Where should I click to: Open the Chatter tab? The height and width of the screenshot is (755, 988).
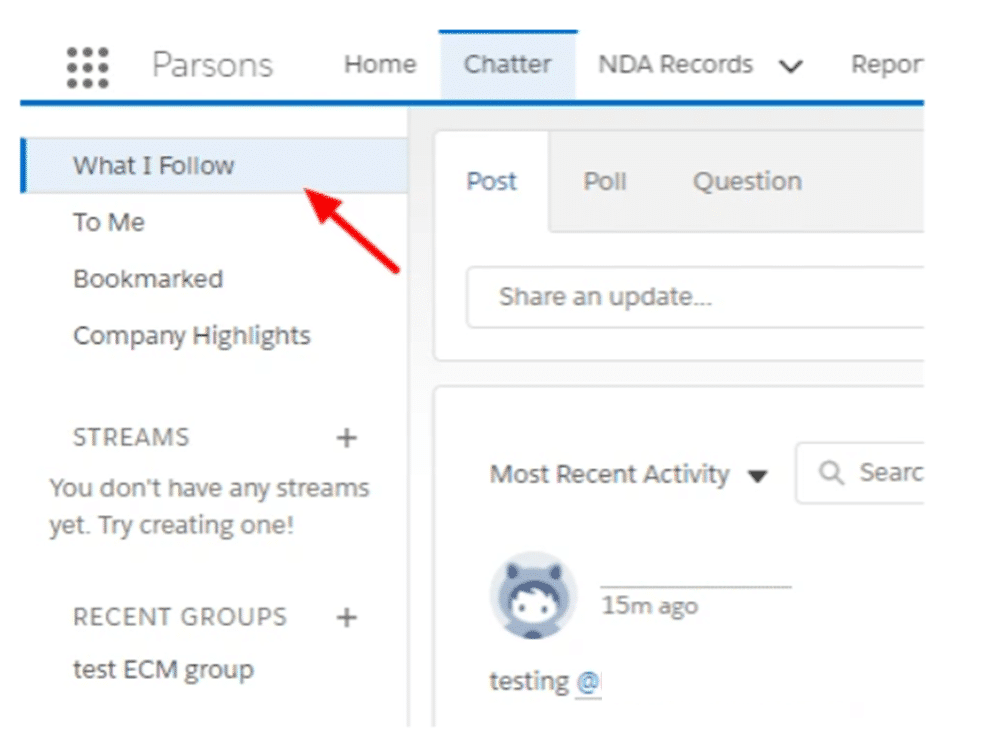tap(507, 65)
